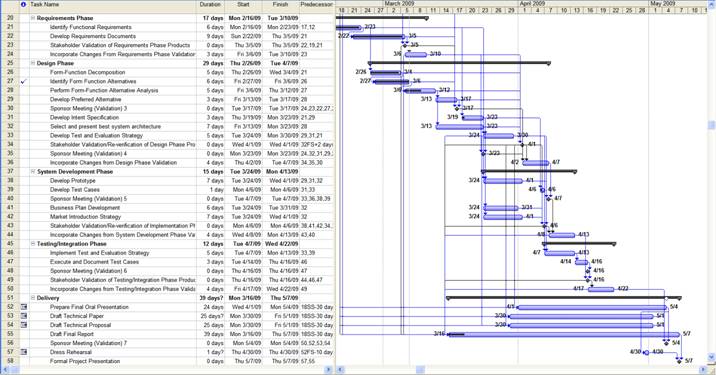Image resolution: width=716 pixels, height=375 pixels.
Task: Collapse the Testing/Integration Phase group
Action: [x=33, y=244]
